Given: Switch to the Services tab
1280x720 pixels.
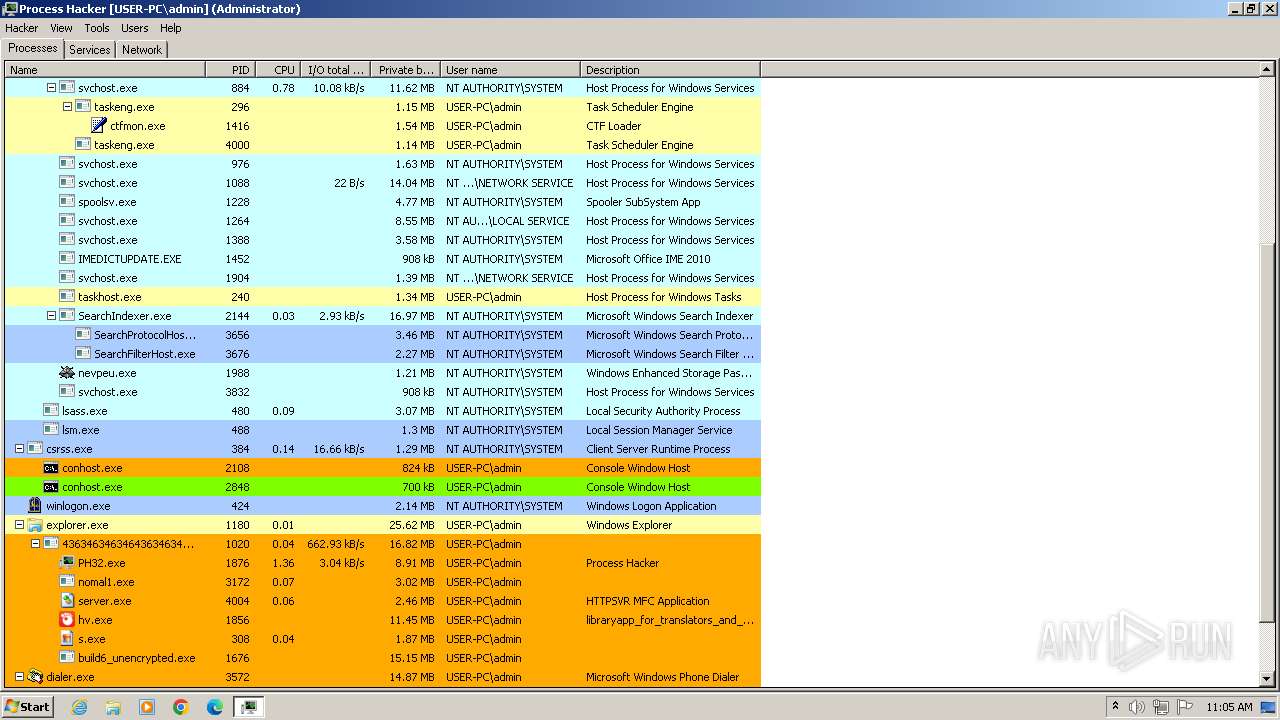Looking at the screenshot, I should point(90,49).
